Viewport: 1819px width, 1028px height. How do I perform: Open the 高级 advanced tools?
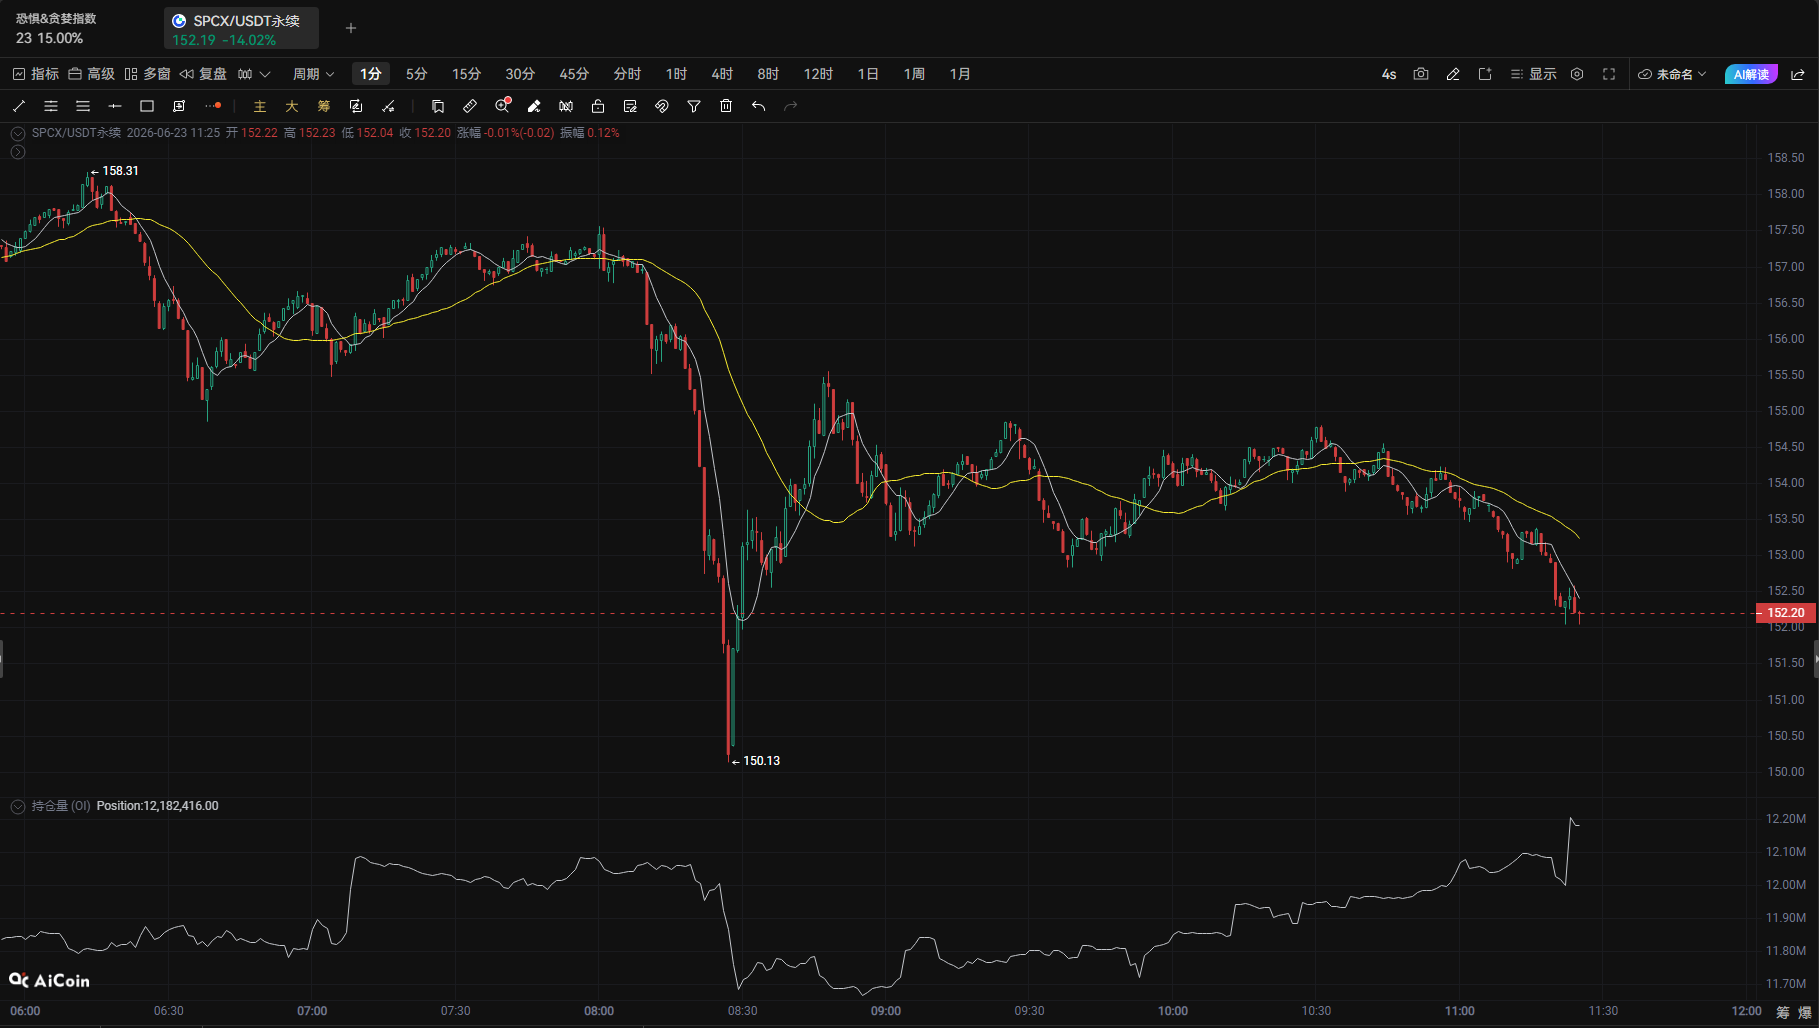point(91,74)
